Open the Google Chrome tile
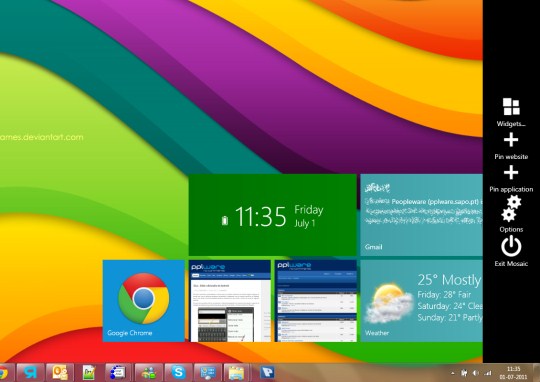Viewport: 540px width, 382px height. tap(144, 301)
